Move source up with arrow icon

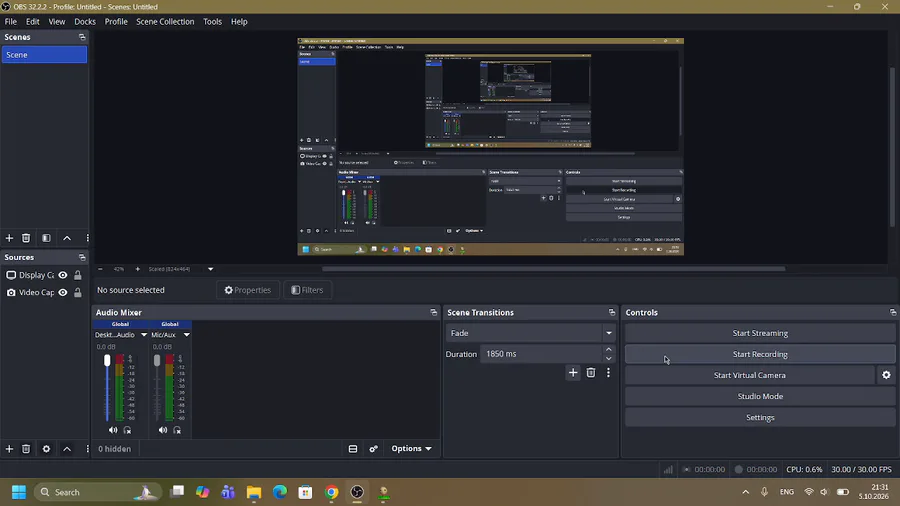coord(67,449)
